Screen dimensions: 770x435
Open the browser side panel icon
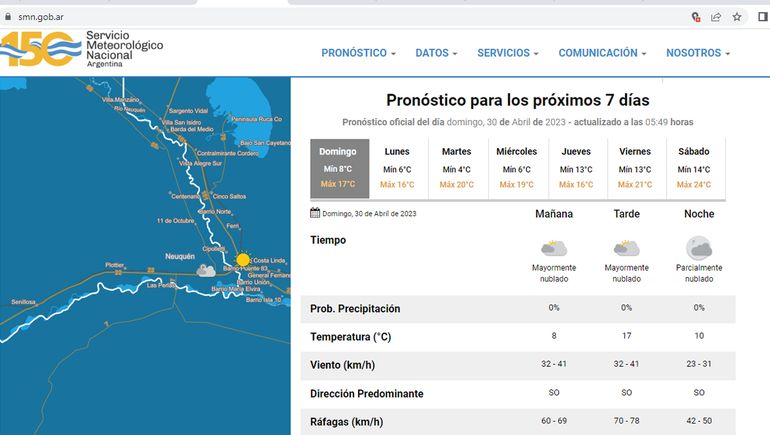(762, 16)
